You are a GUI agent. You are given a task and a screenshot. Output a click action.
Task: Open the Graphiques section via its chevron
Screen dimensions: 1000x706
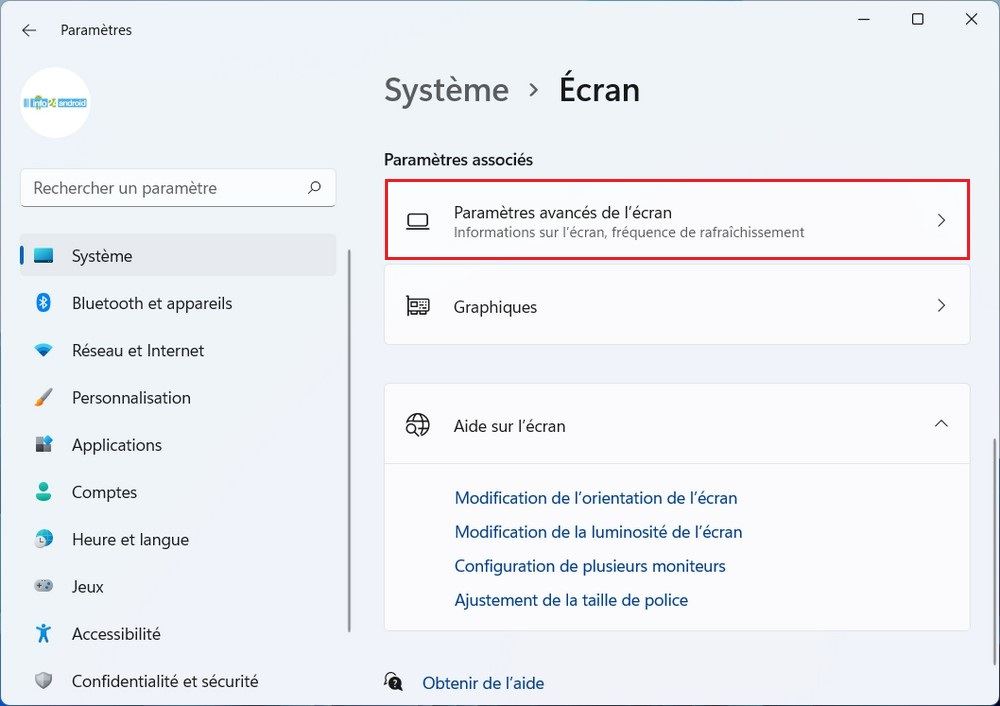(x=941, y=305)
